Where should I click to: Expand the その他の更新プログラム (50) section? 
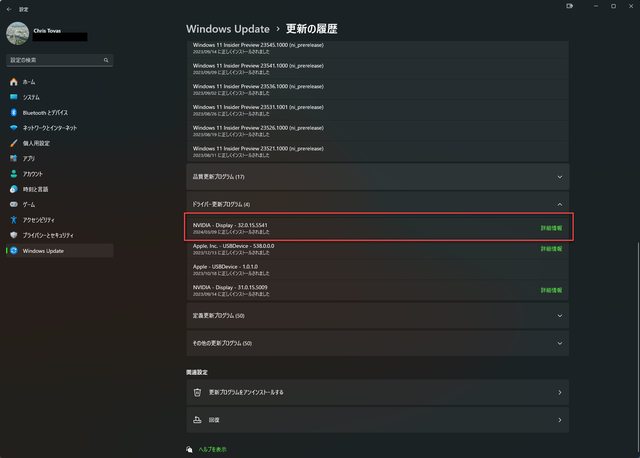tap(377, 343)
